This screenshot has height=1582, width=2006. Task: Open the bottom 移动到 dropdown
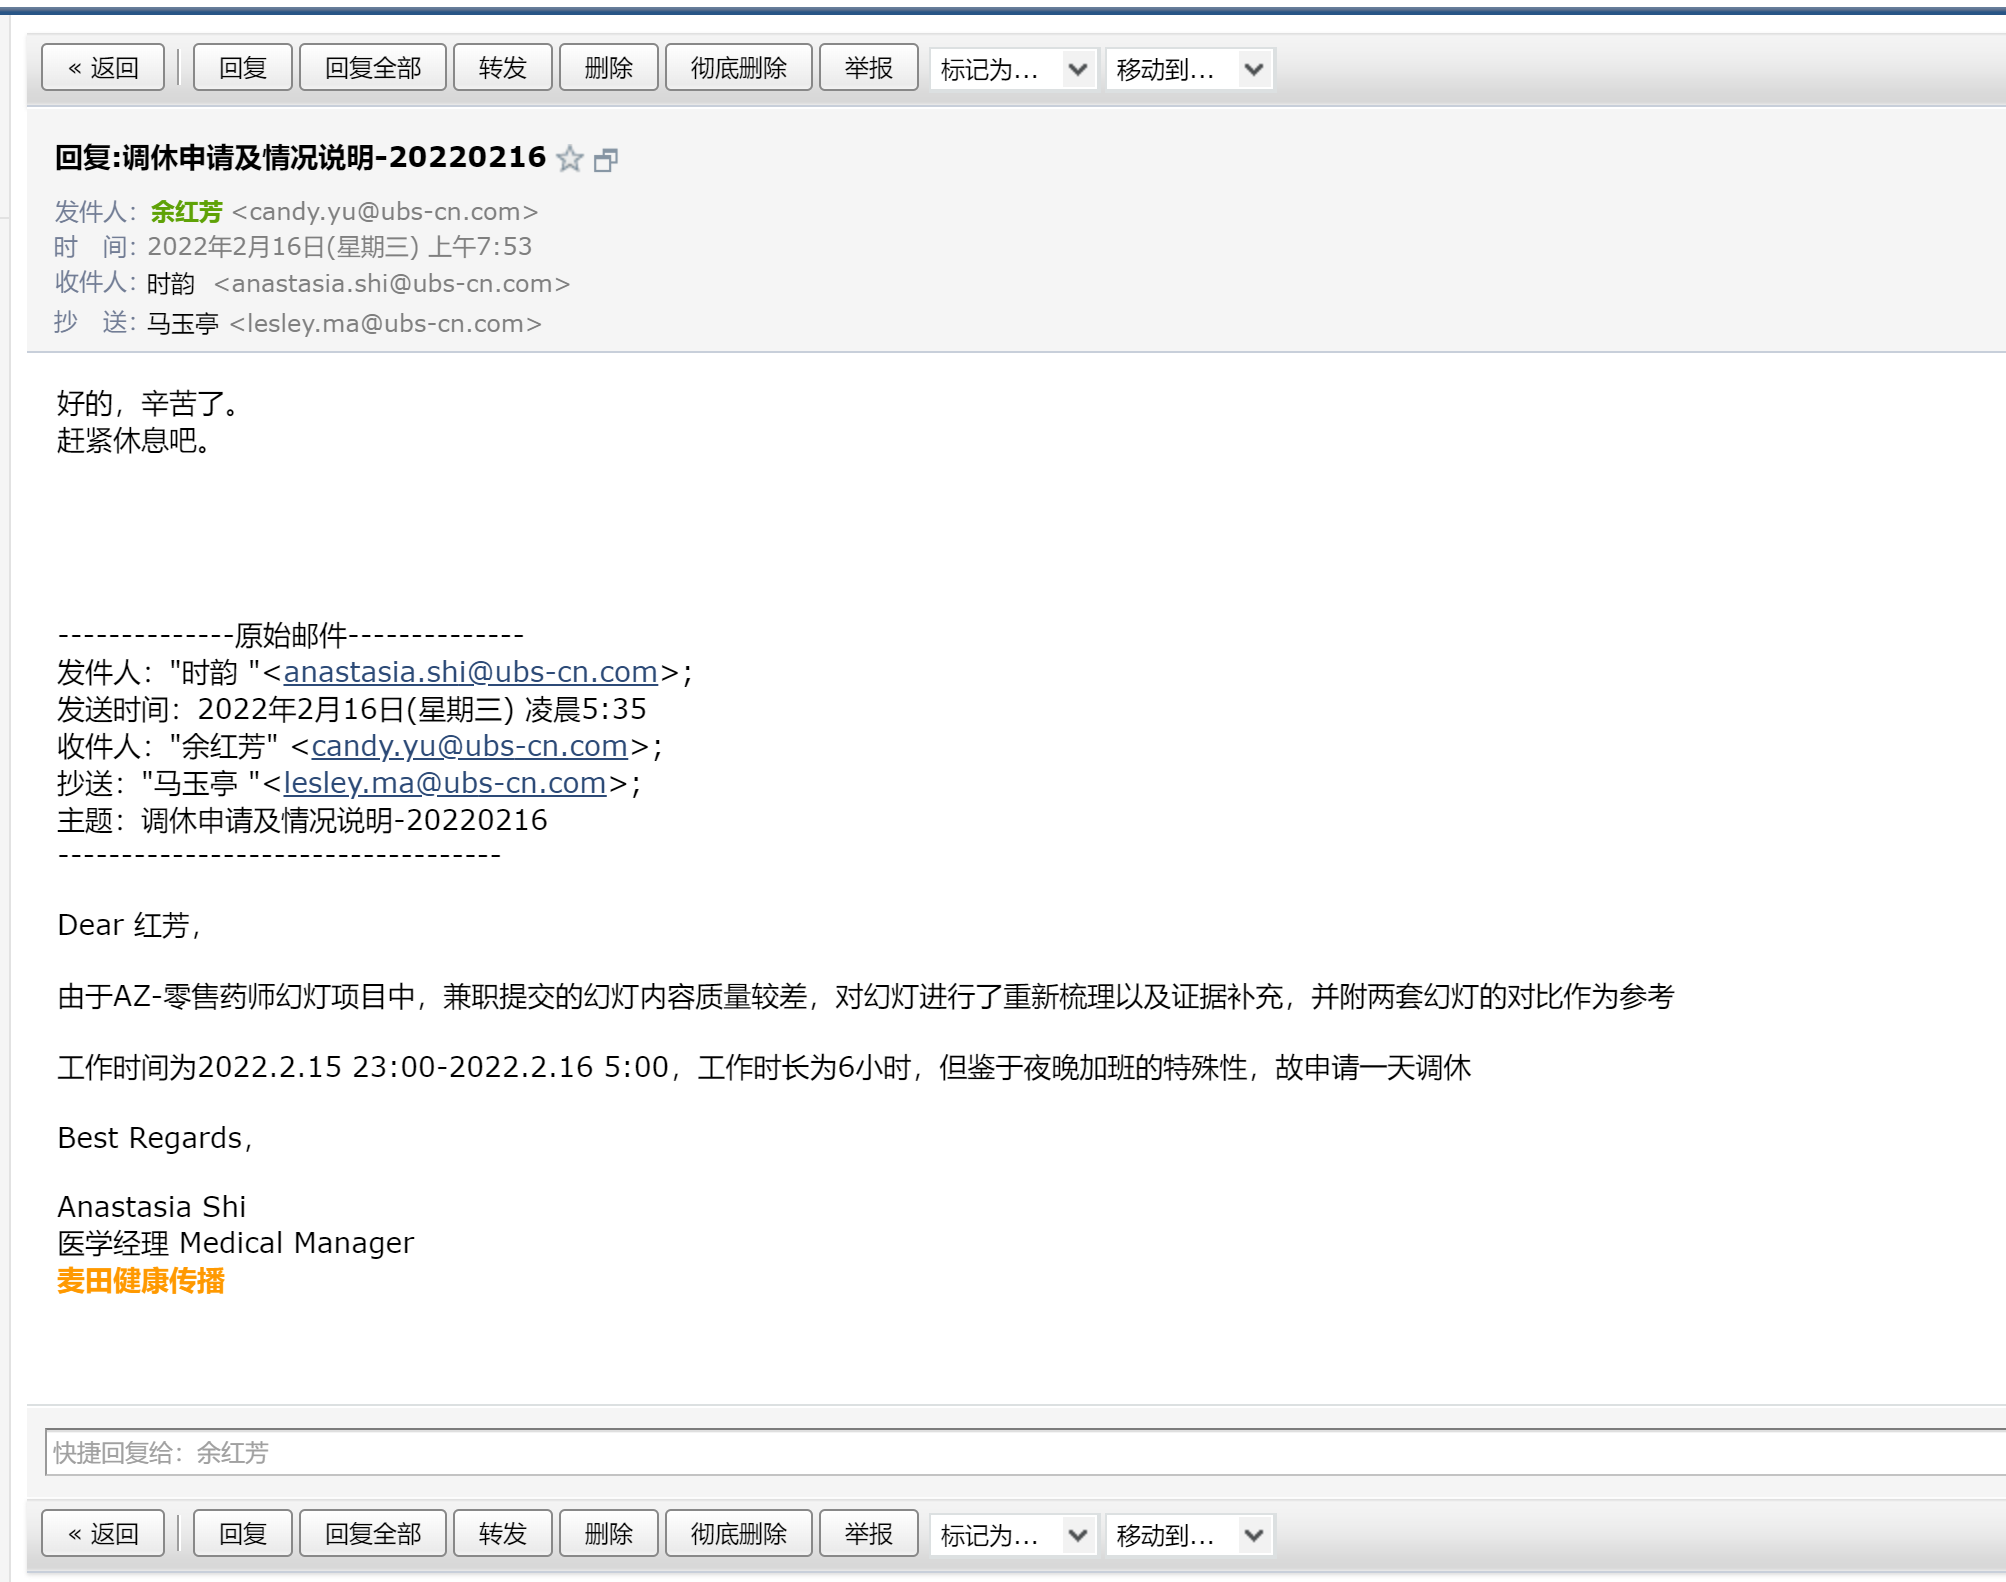pos(1189,1534)
